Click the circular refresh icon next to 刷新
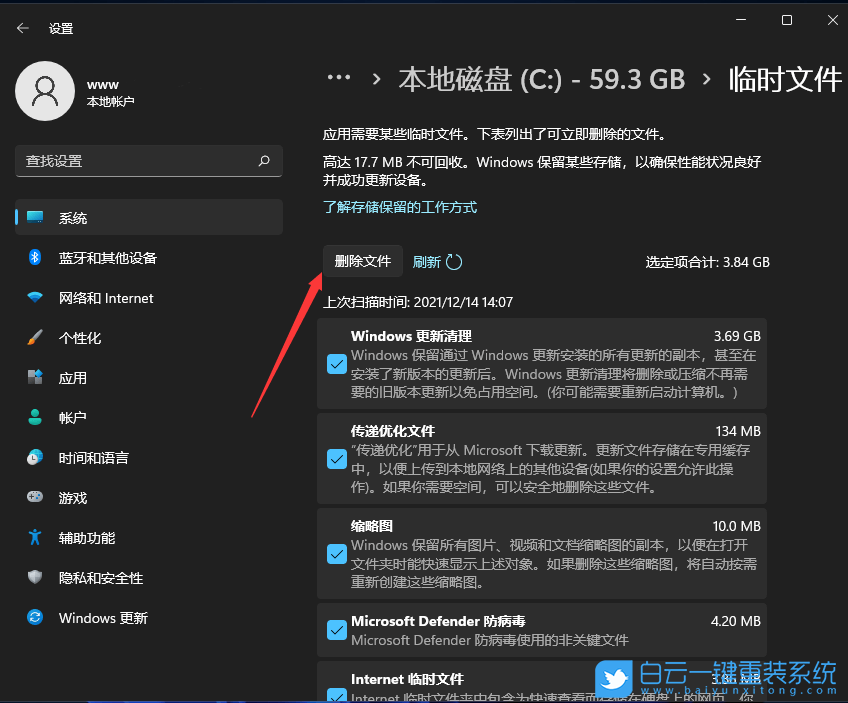 pyautogui.click(x=456, y=261)
